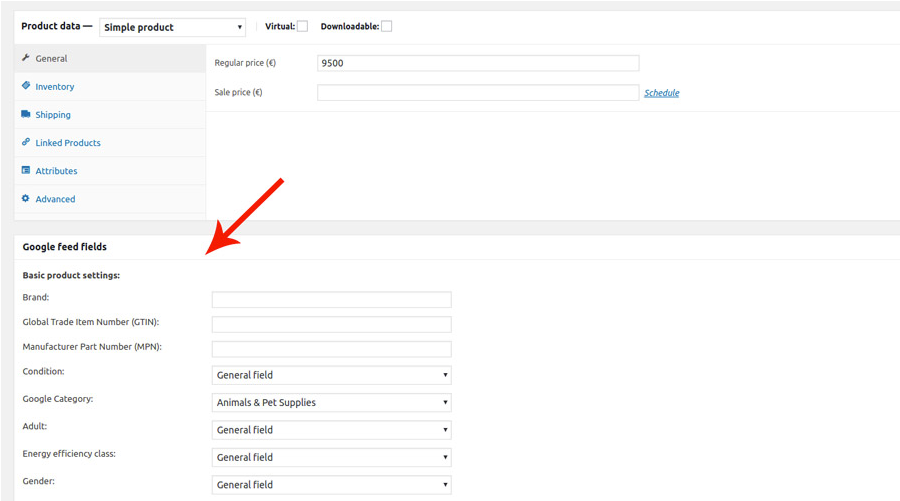Click the General wrench icon
The image size is (900, 501).
pyautogui.click(x=26, y=58)
